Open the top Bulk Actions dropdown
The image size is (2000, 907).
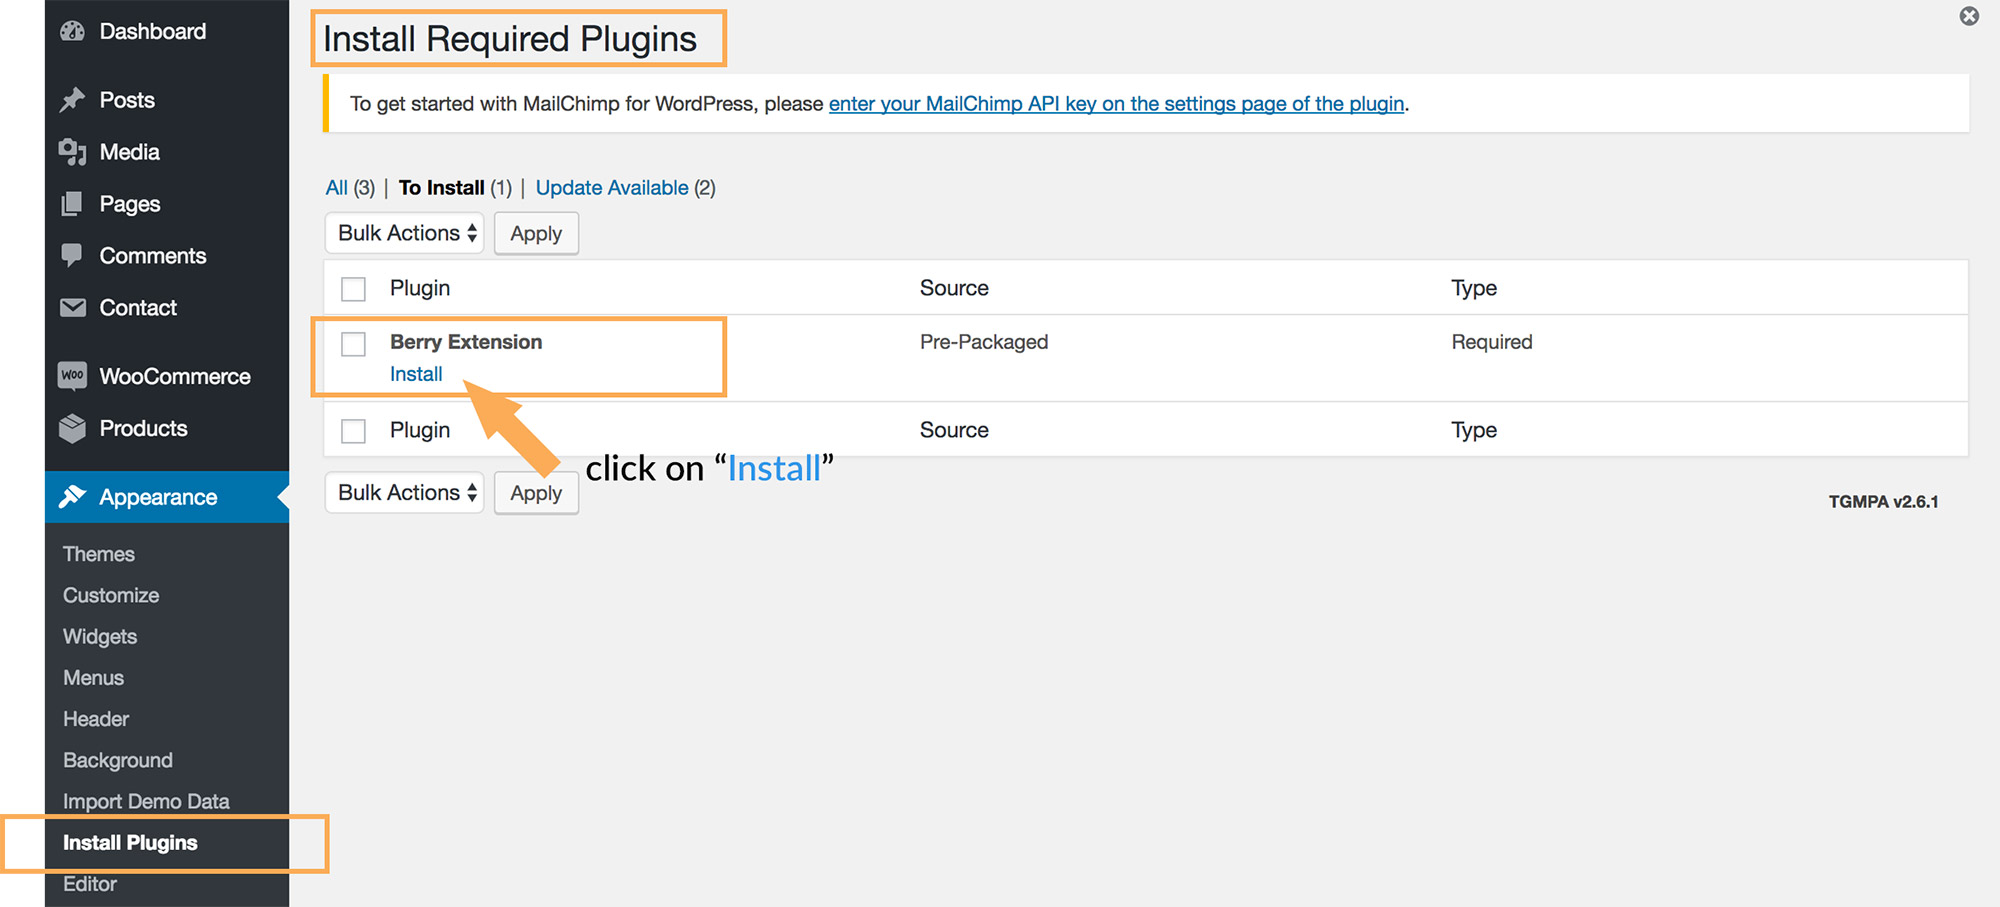click(405, 233)
